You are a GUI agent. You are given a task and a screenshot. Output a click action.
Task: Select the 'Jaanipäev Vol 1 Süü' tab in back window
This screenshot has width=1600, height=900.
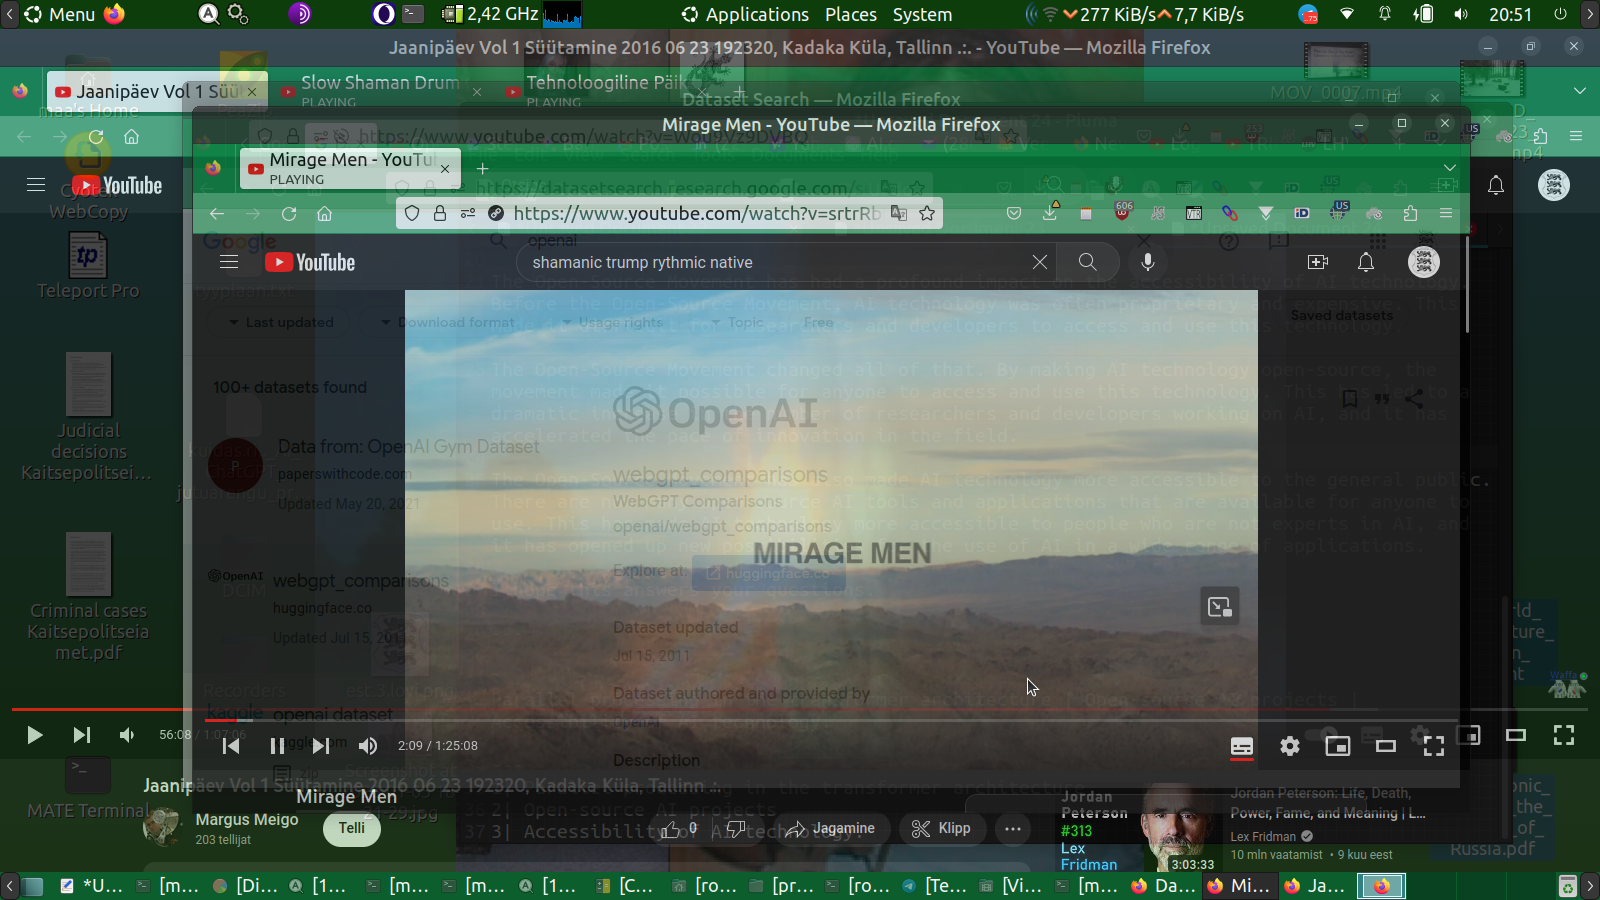coord(157,91)
